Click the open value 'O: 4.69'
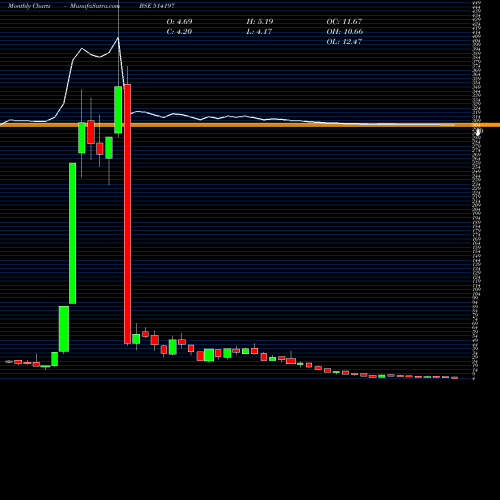Image resolution: width=500 pixels, height=500 pixels. coord(179,21)
